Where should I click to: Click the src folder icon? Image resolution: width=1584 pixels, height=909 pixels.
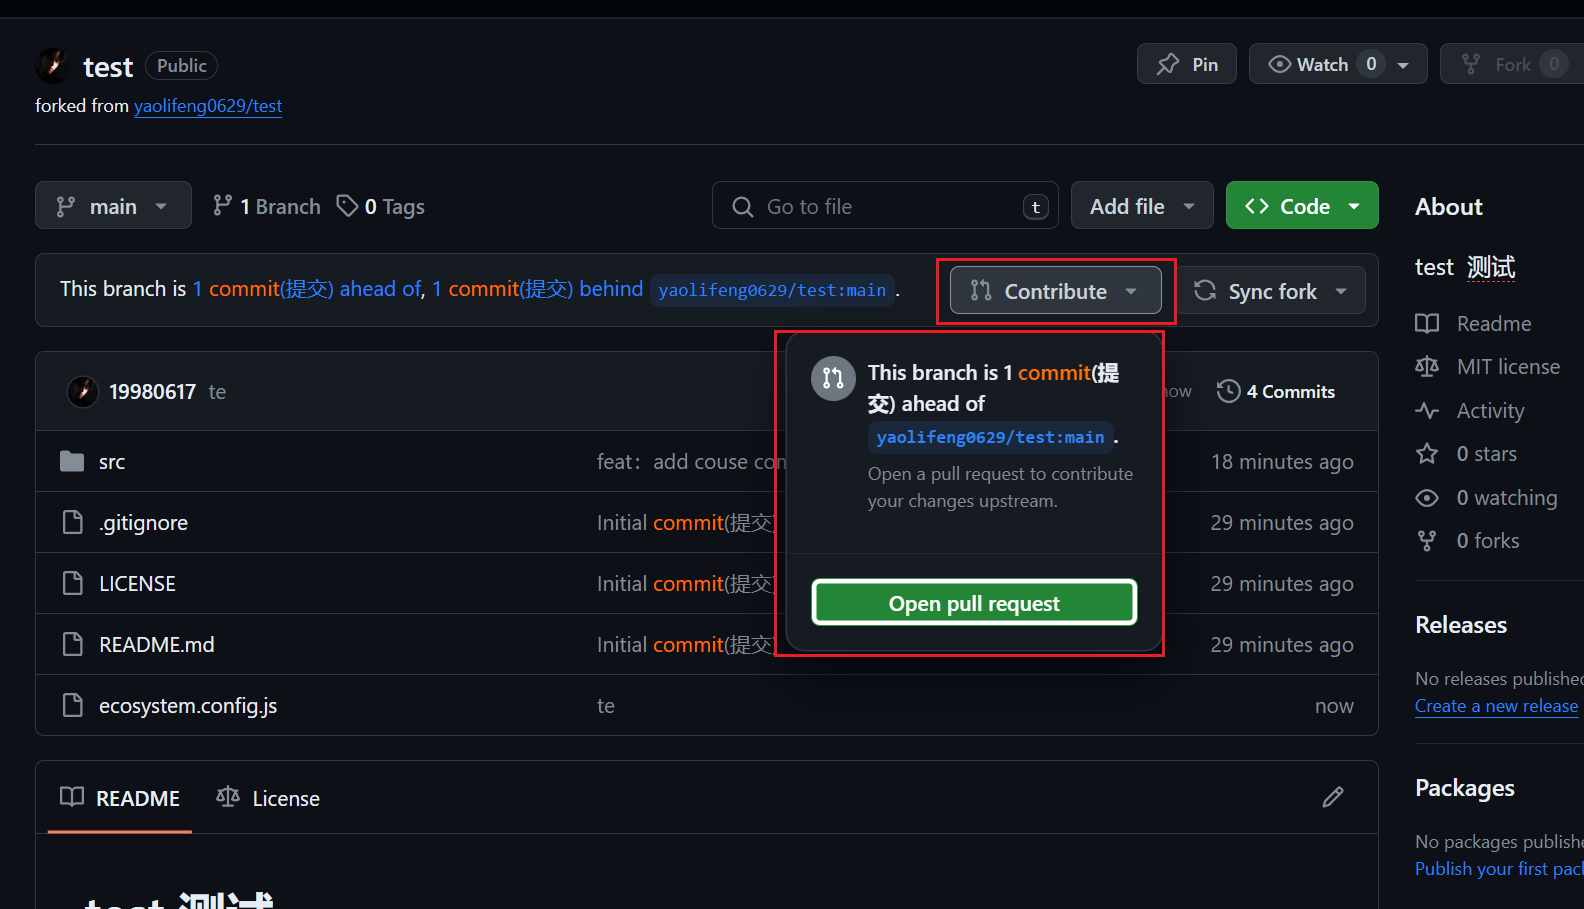pos(72,461)
